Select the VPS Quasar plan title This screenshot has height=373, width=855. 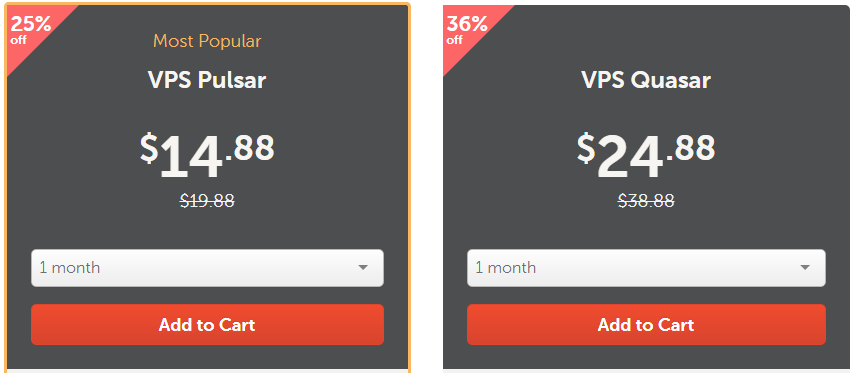[646, 80]
